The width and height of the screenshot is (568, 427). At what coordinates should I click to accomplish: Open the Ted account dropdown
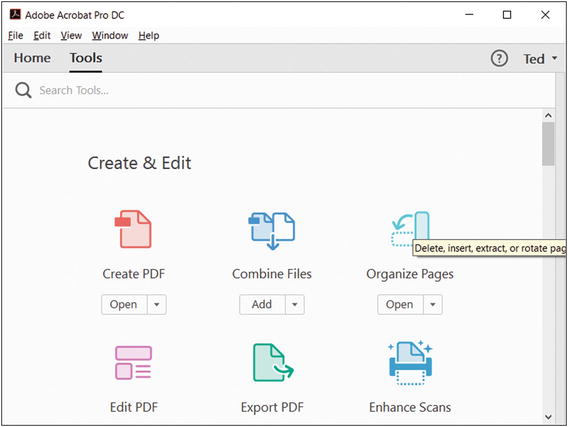click(x=540, y=59)
